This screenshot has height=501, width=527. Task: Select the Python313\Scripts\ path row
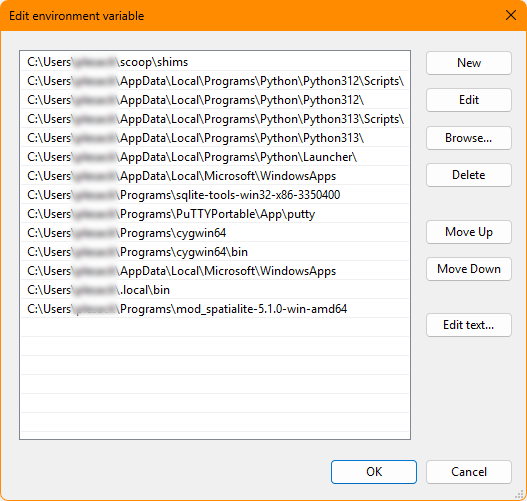[x=215, y=119]
